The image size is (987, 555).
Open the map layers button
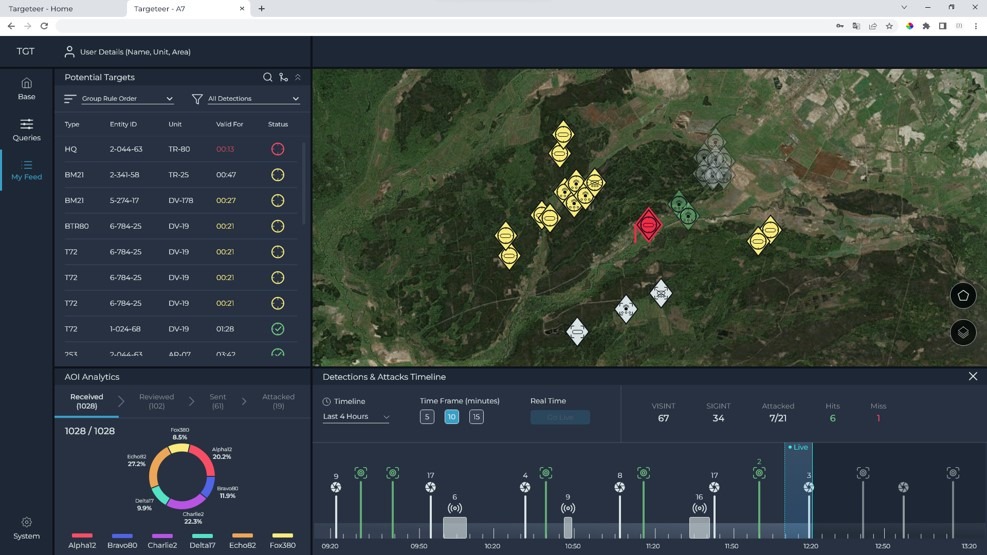click(963, 332)
